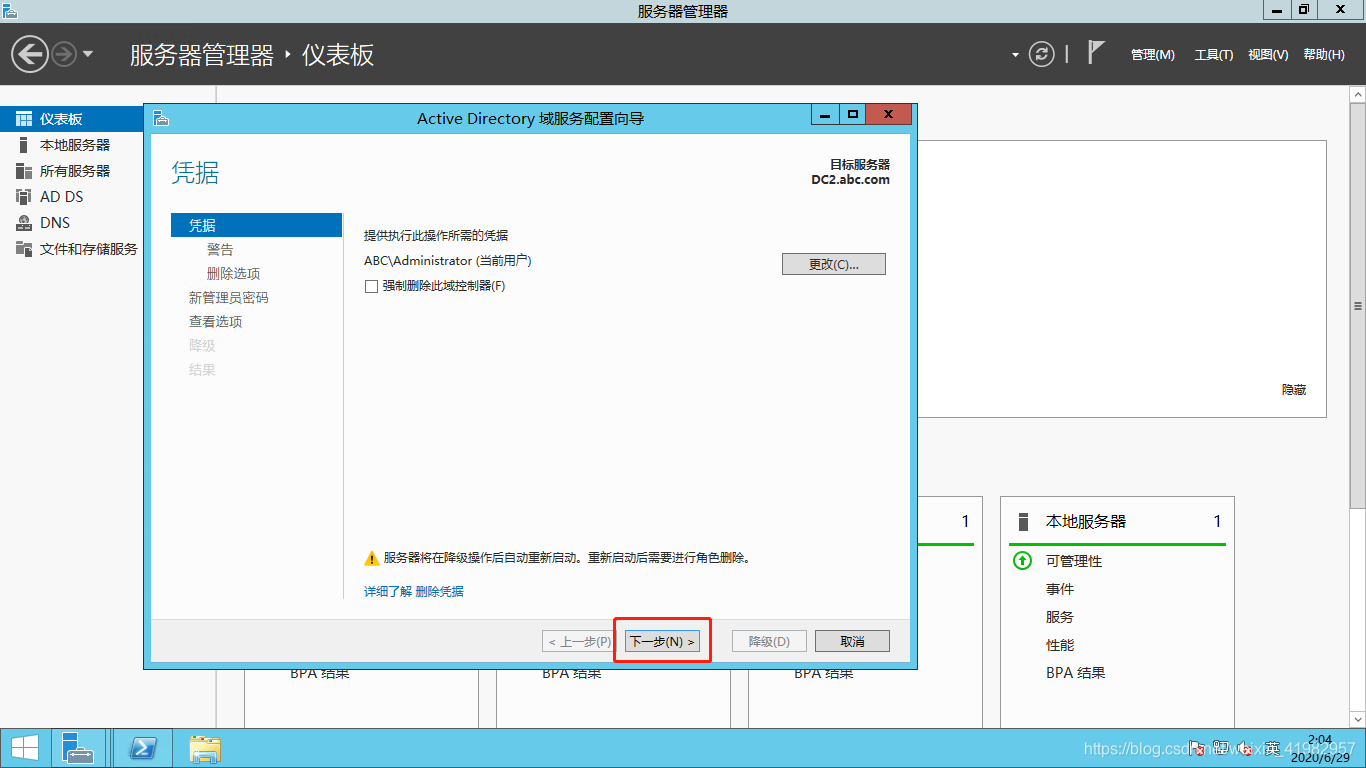This screenshot has width=1366, height=768.
Task: Open 事件 in 本地服务器 tile
Action: point(1060,589)
